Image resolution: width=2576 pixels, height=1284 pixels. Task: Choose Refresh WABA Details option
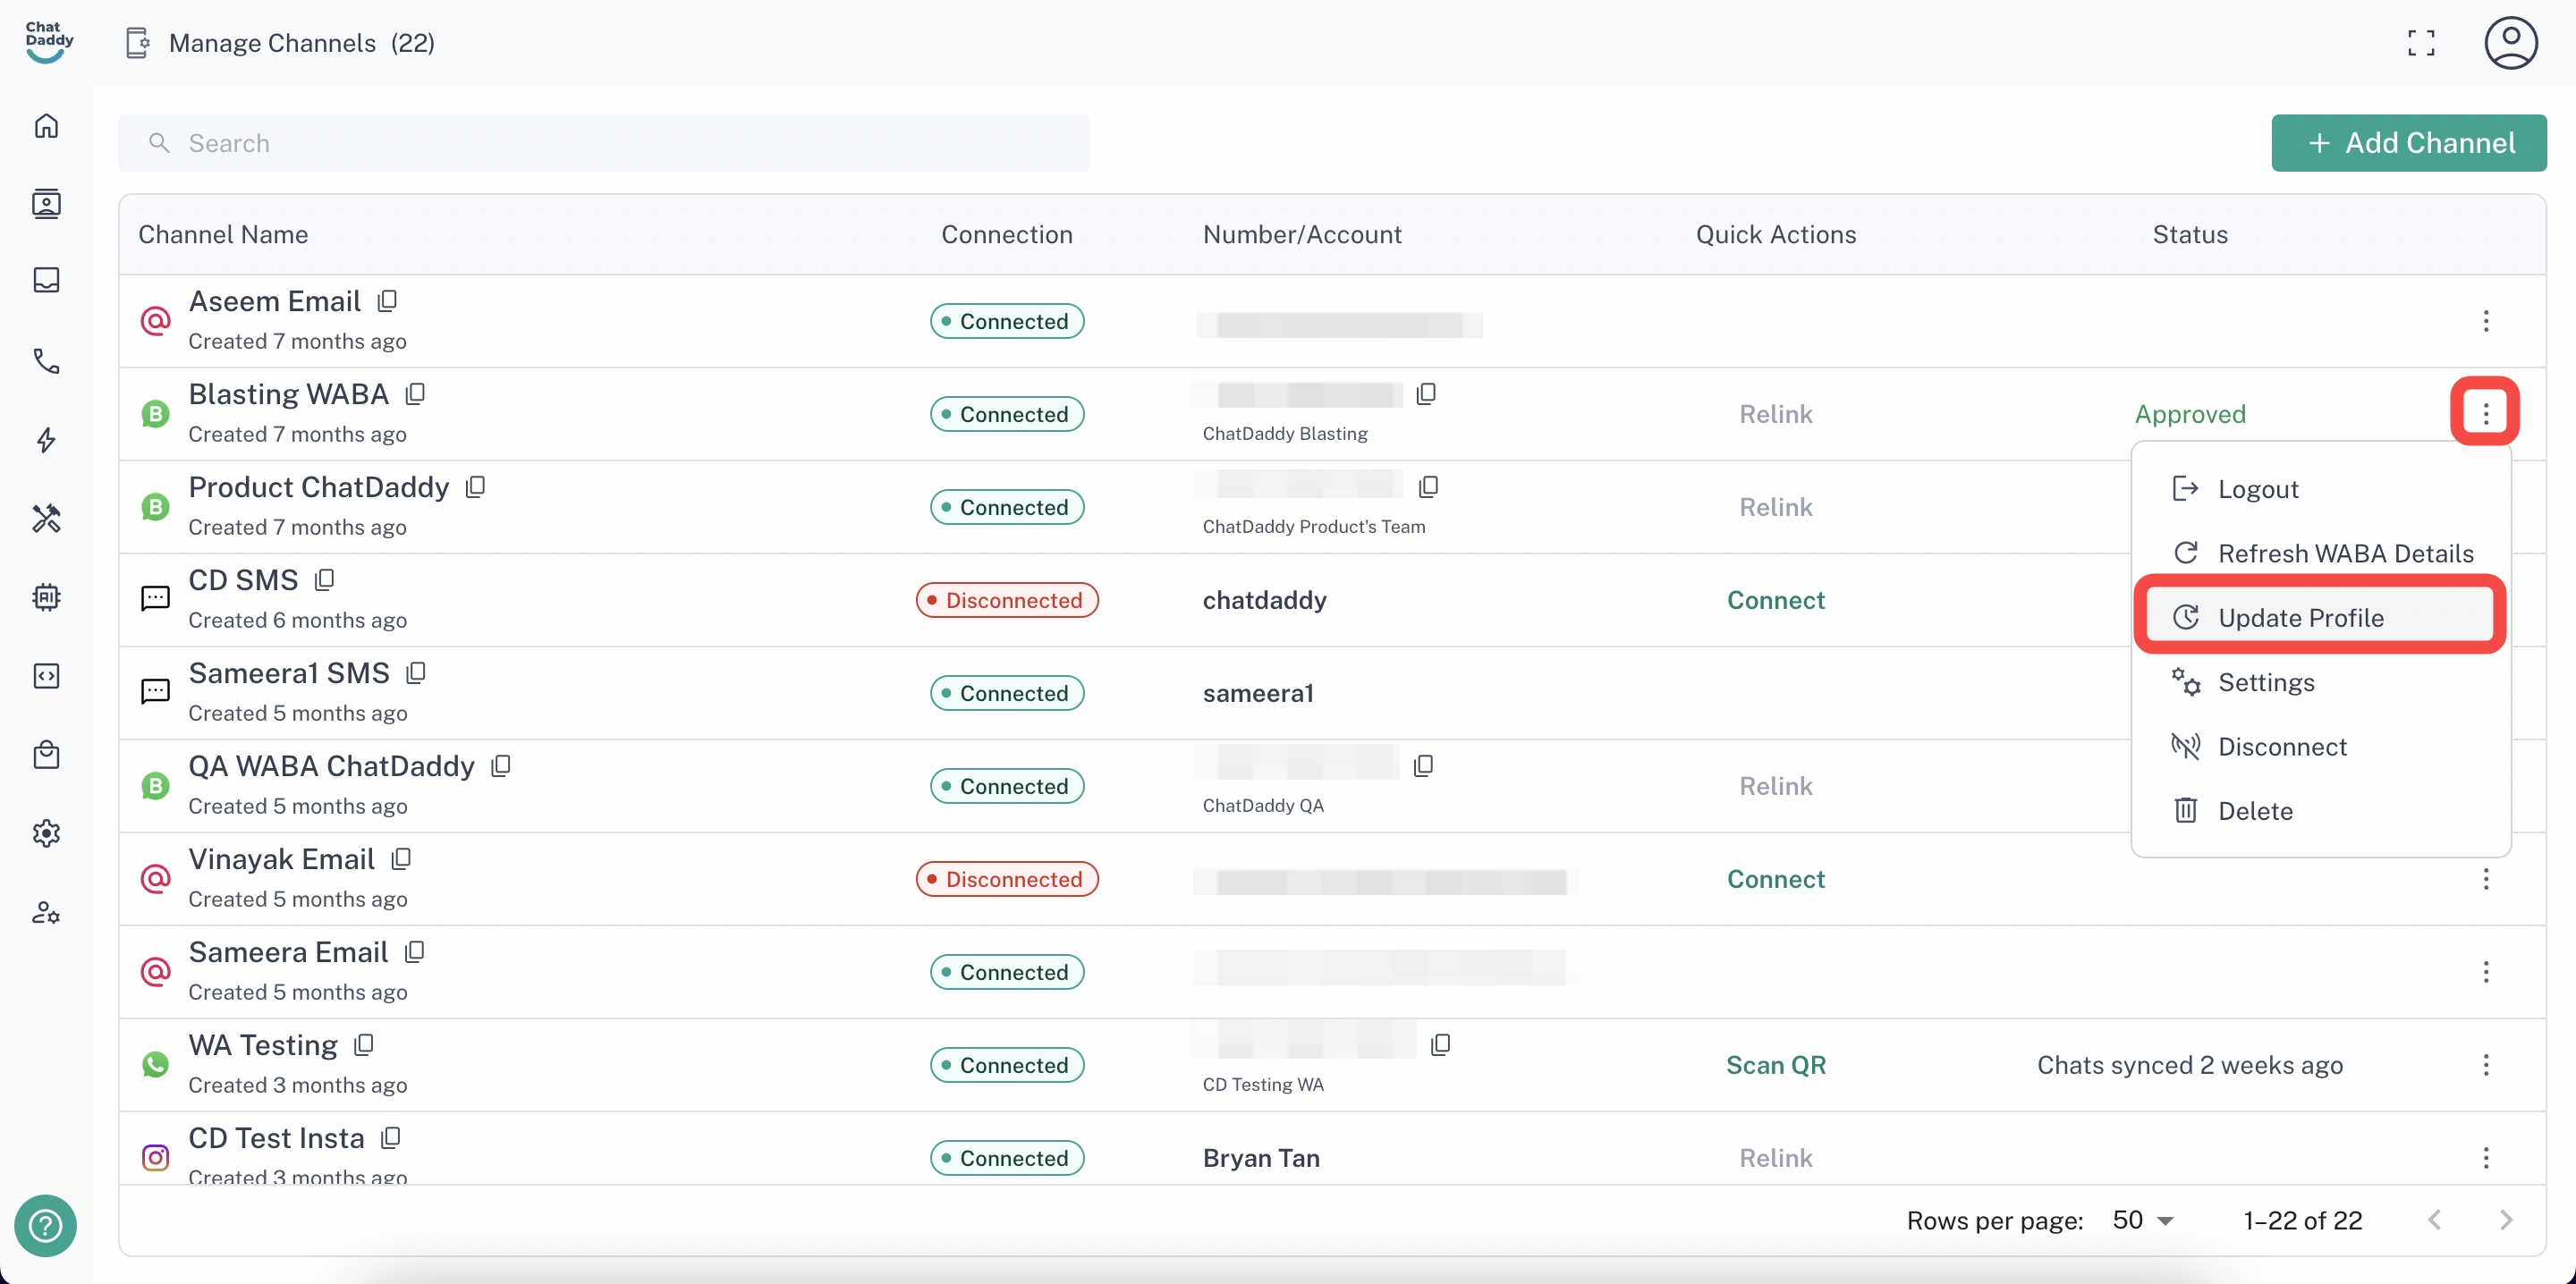pyautogui.click(x=2344, y=553)
